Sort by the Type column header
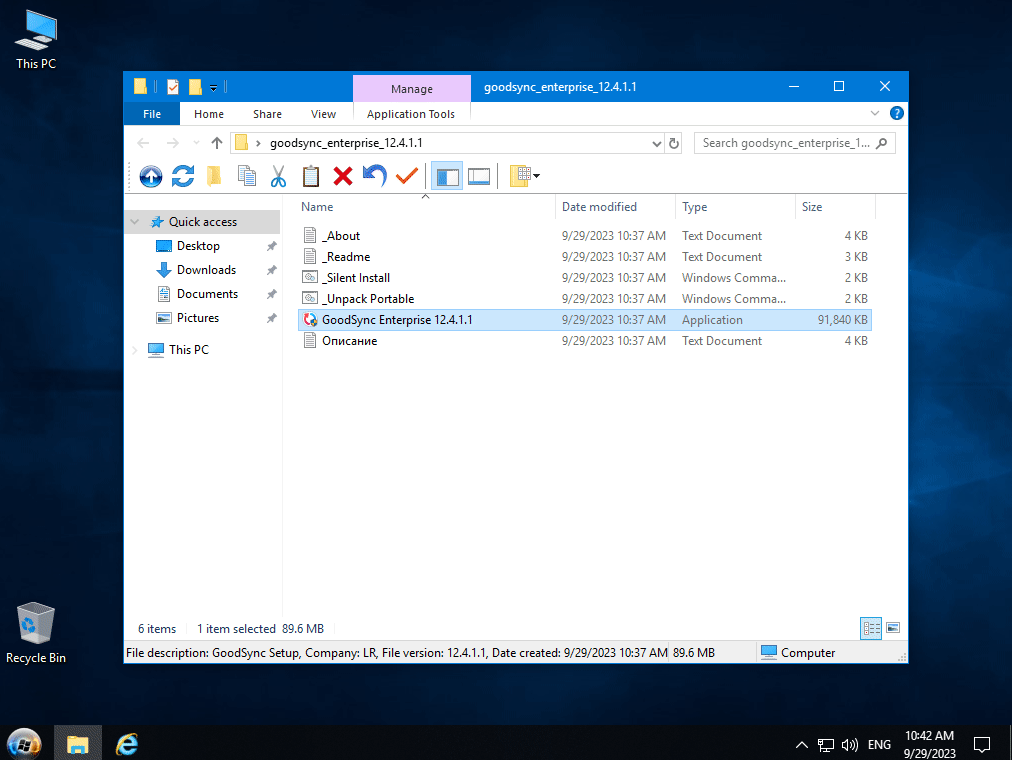Screen dimensions: 1012x760 pyautogui.click(x=735, y=207)
